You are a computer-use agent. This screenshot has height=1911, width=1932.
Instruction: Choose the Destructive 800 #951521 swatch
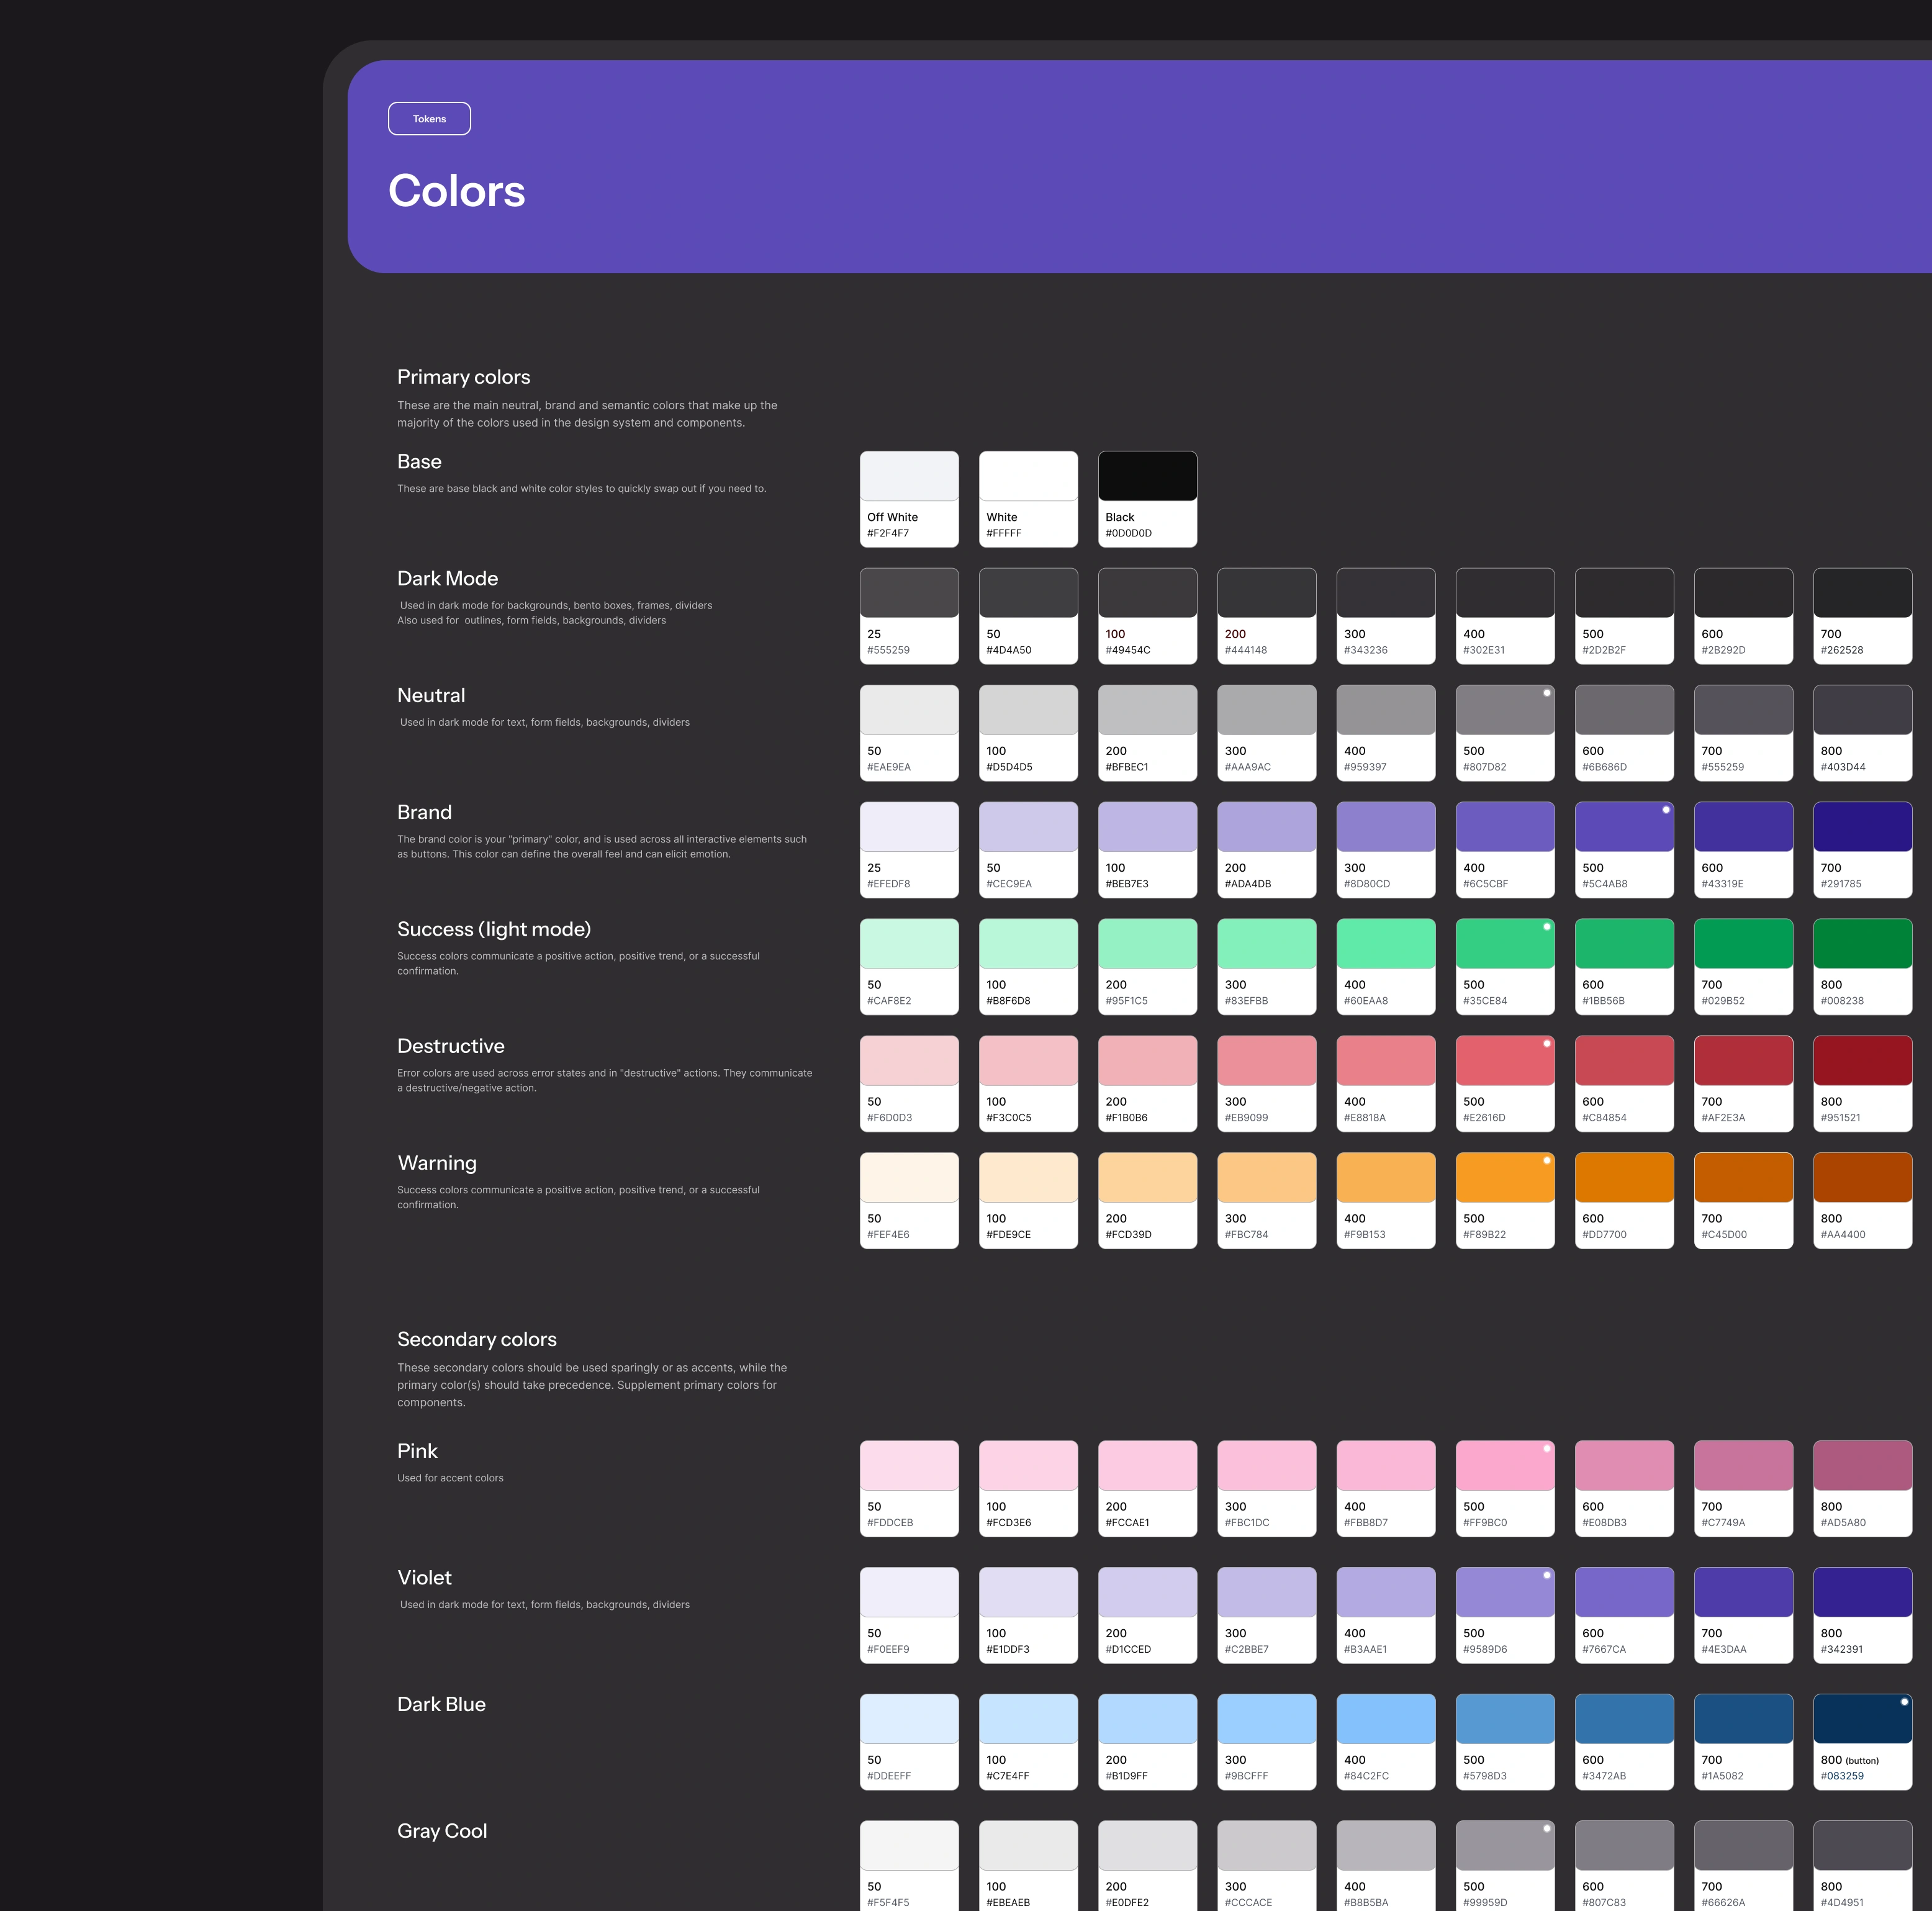(1861, 1083)
